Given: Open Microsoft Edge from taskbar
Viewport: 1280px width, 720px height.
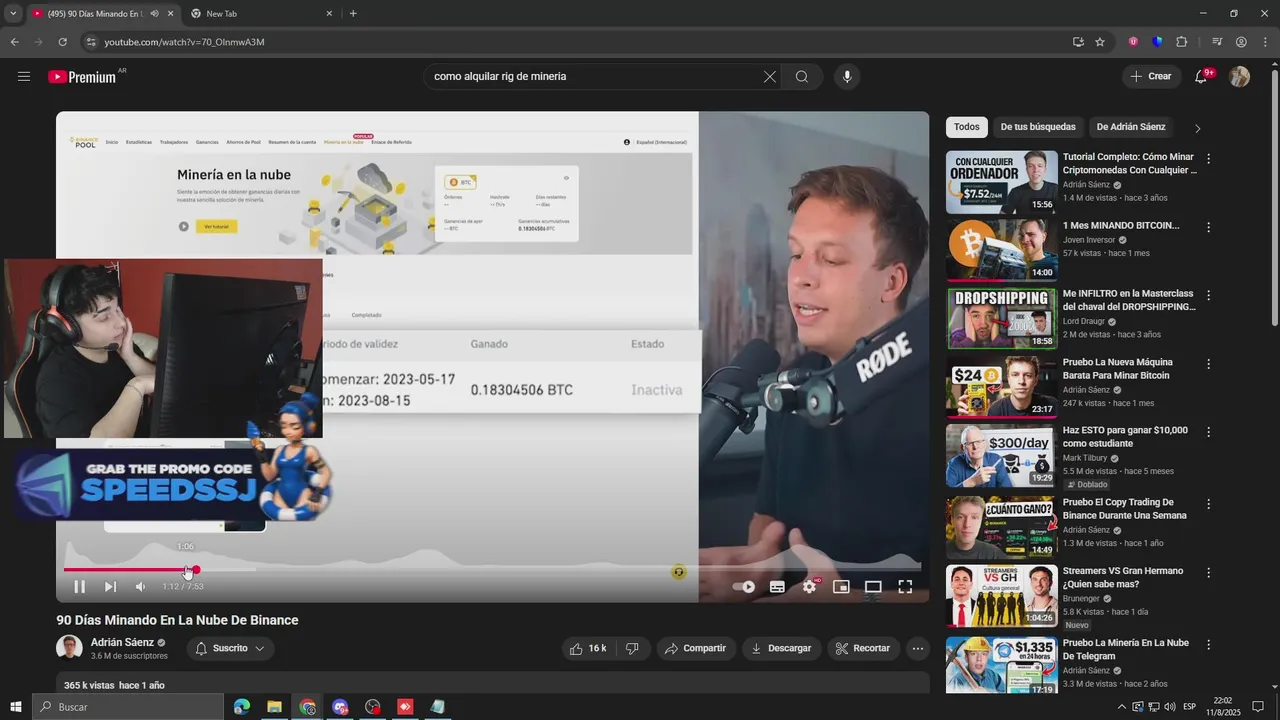Looking at the screenshot, I should pos(242,707).
